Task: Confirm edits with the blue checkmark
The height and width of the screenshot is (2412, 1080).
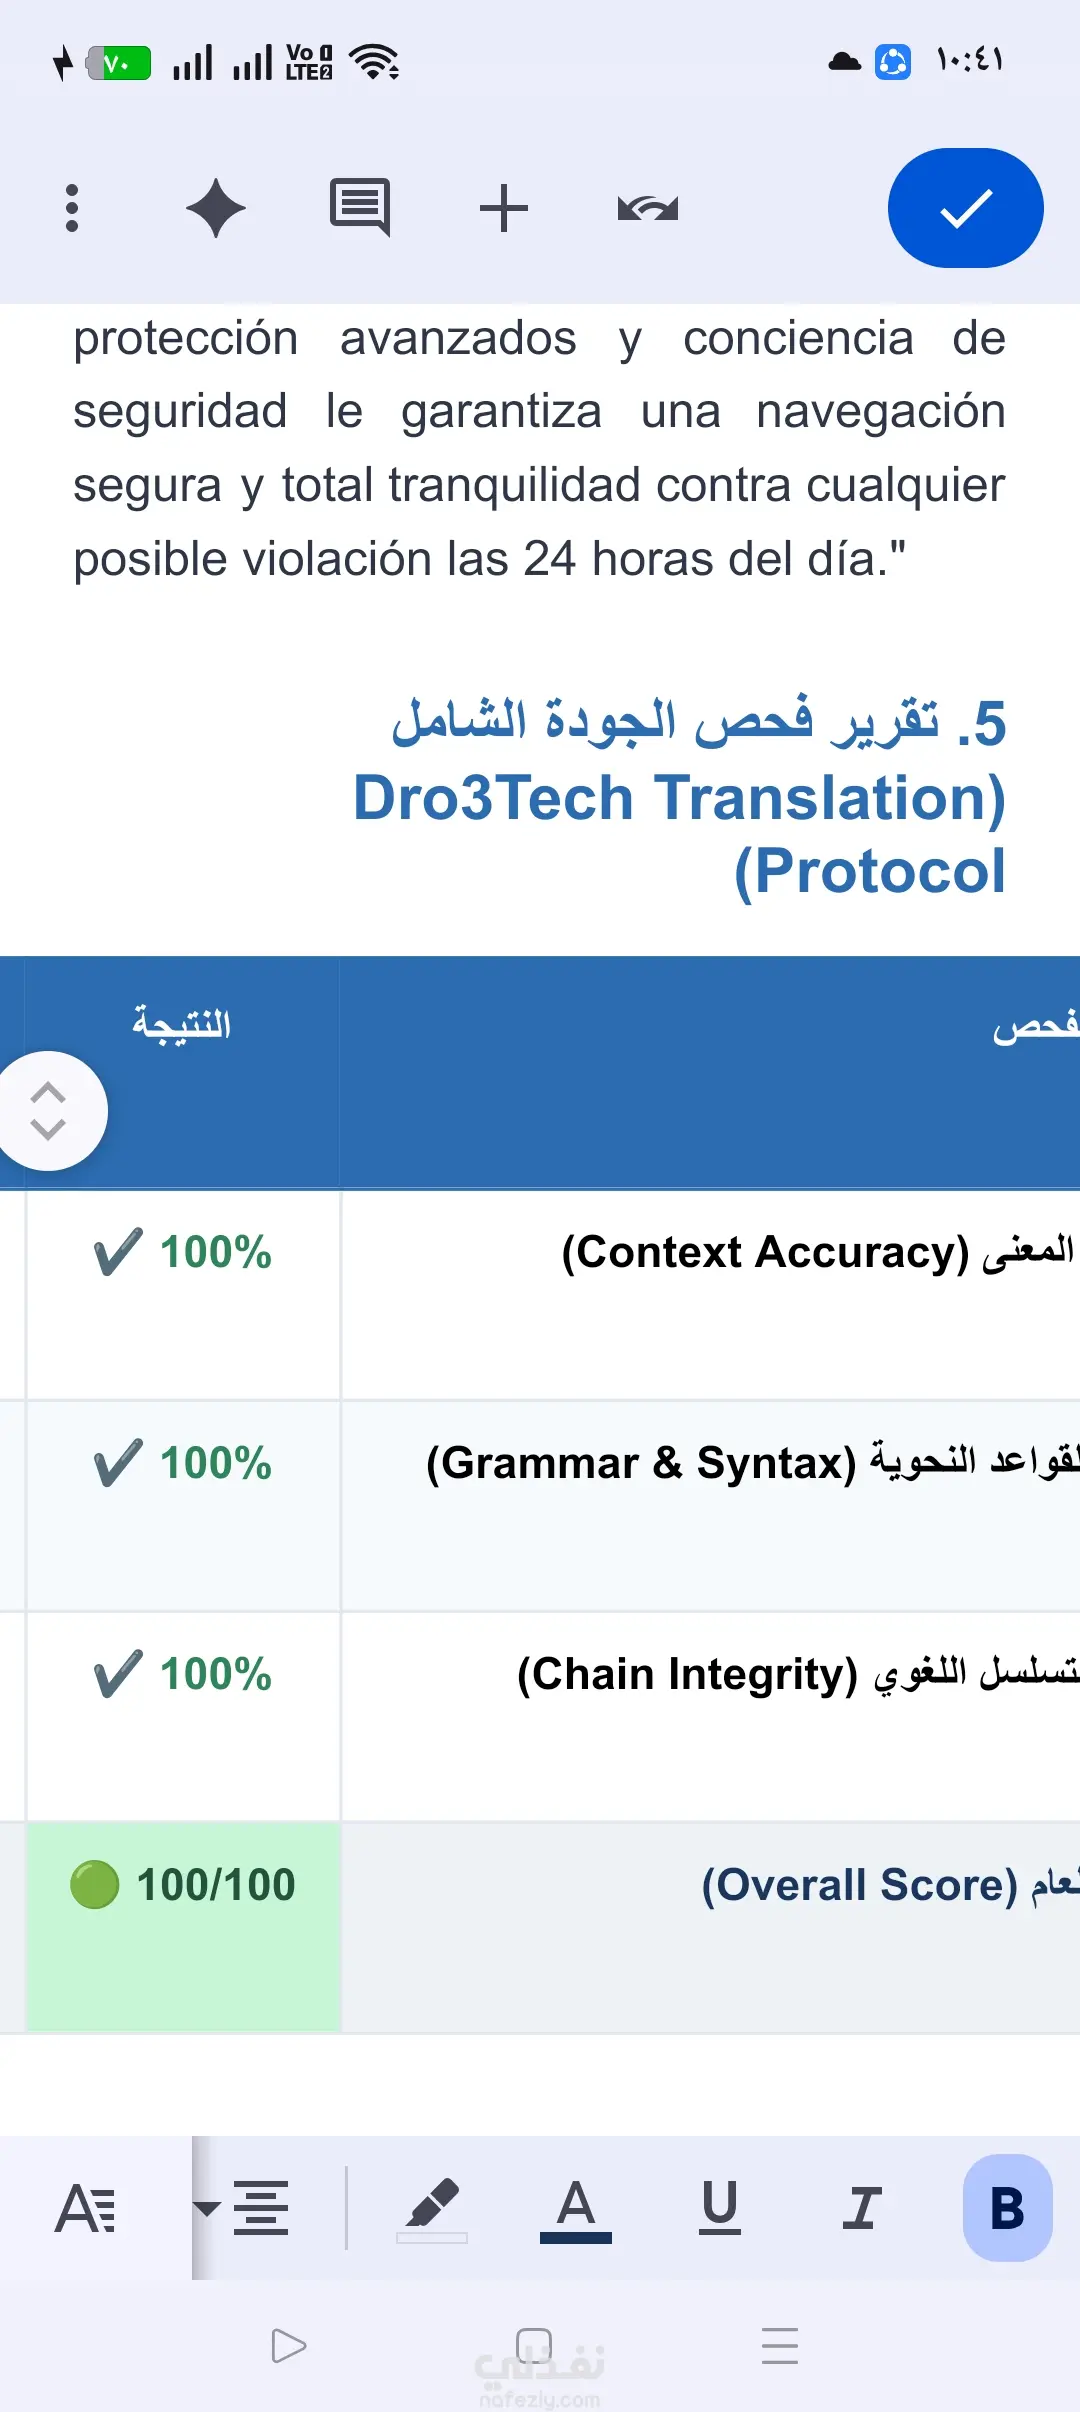Action: click(x=965, y=208)
